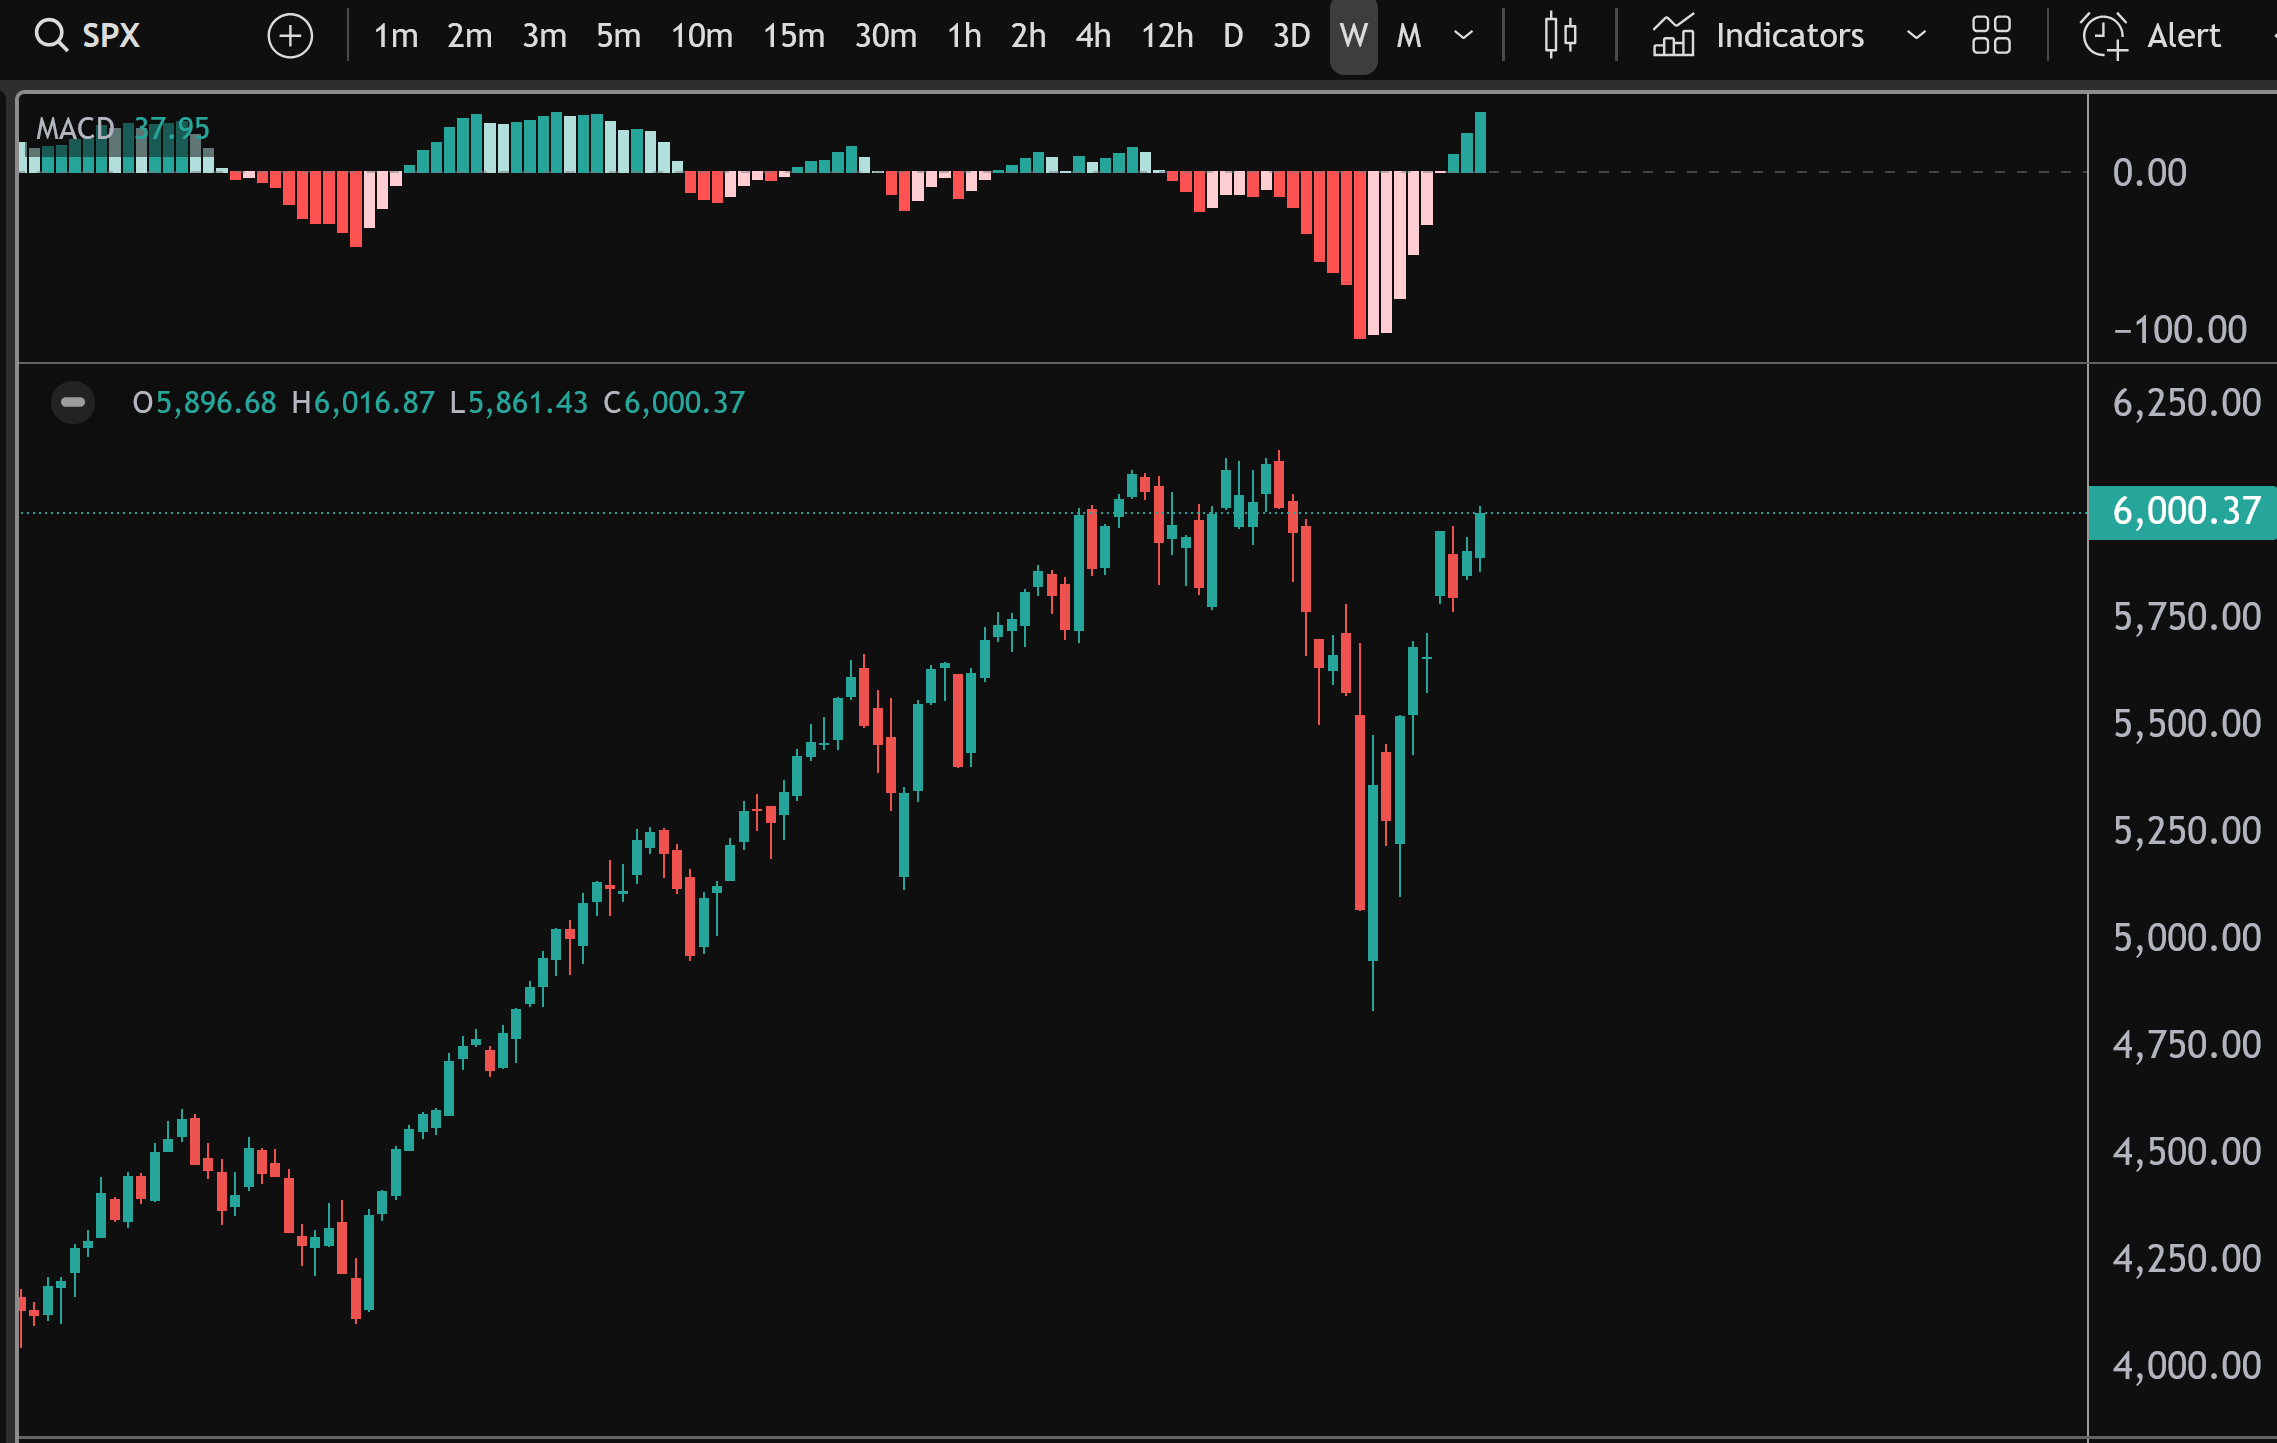Click the 6,000.37 current price label

coord(2185,512)
